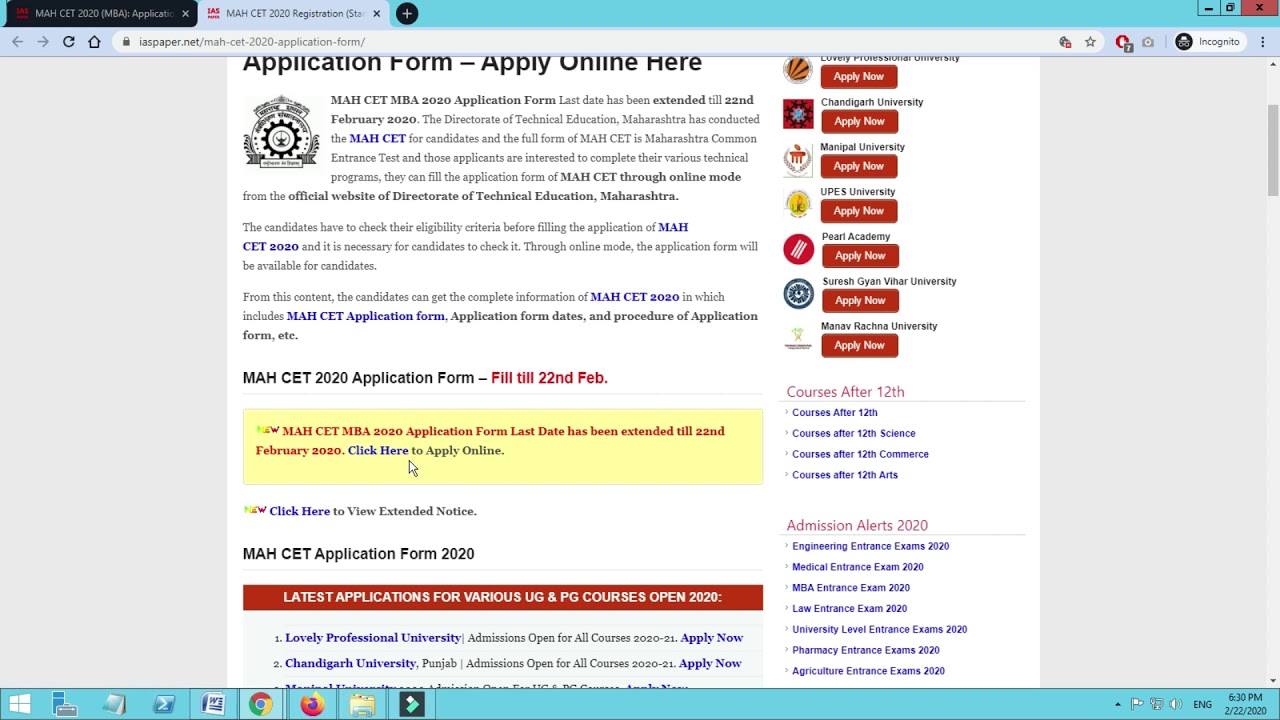Open the Chrome three-dot menu
This screenshot has width=1280, height=720.
click(x=1263, y=42)
